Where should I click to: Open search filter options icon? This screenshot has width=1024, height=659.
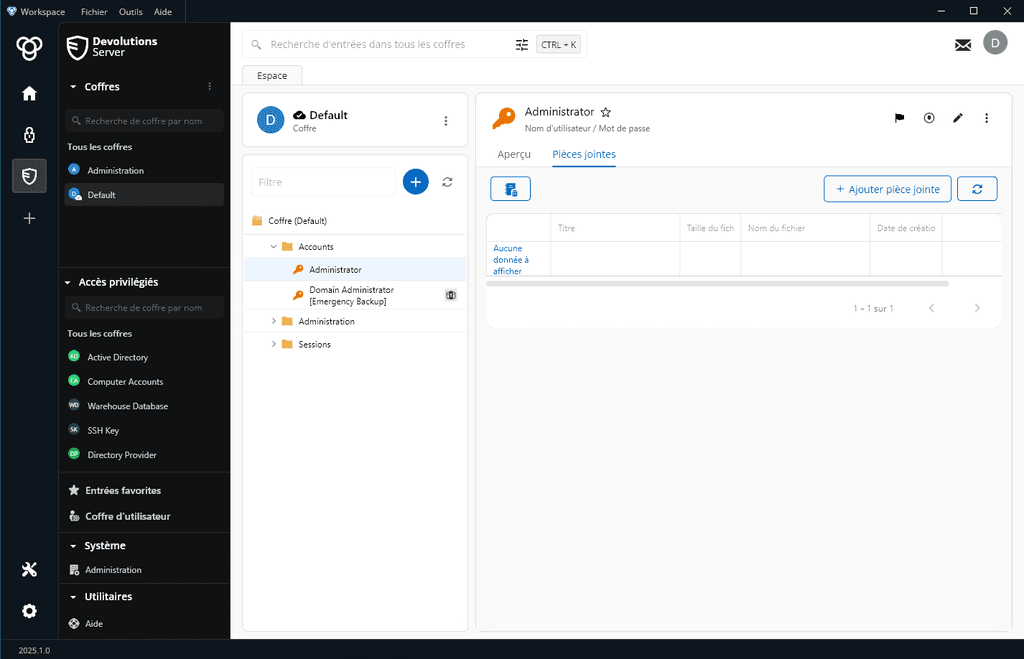pyautogui.click(x=521, y=45)
